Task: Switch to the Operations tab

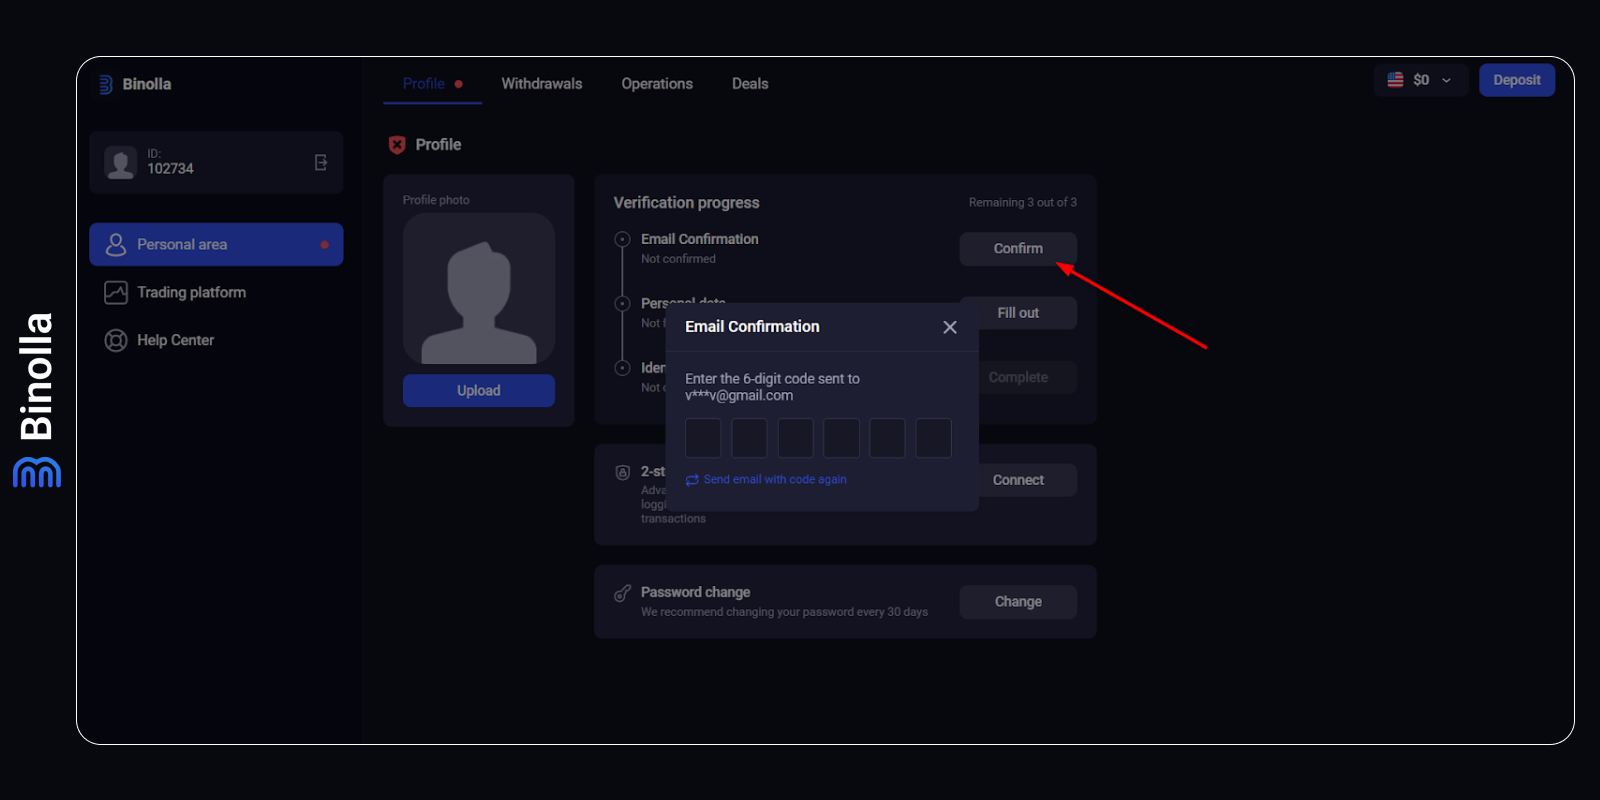Action: 657,84
